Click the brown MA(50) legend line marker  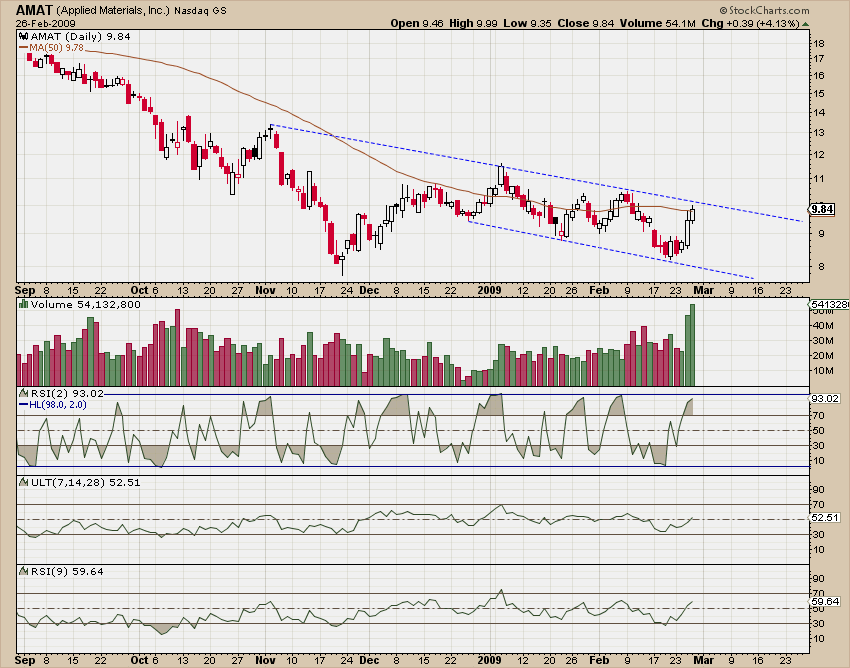tap(23, 48)
